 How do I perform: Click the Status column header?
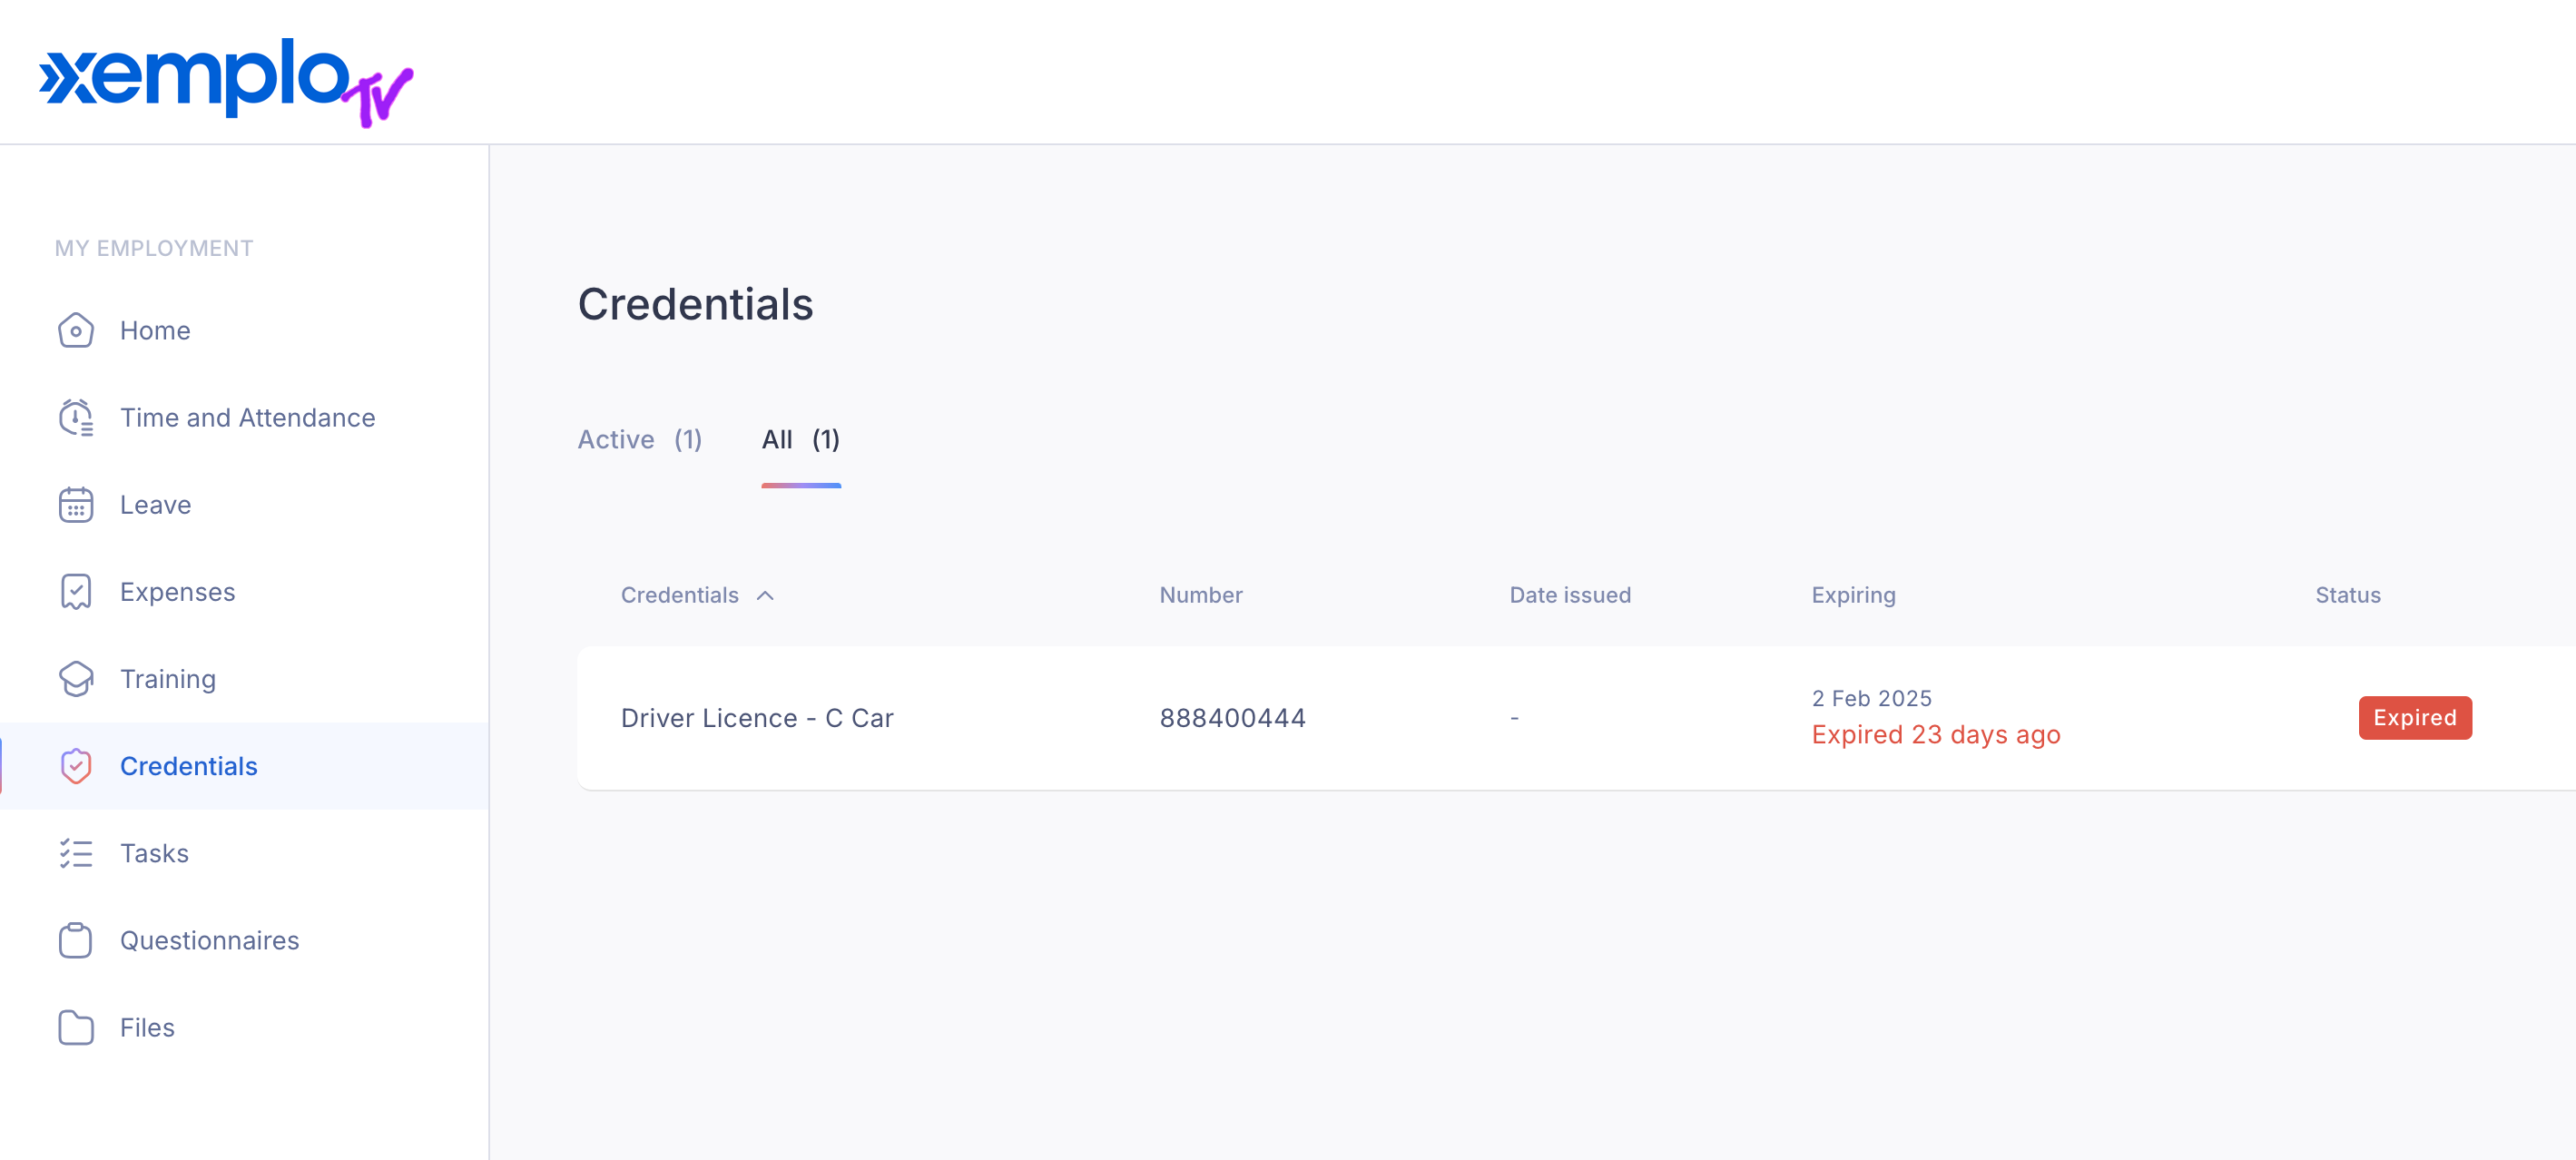pos(2348,595)
